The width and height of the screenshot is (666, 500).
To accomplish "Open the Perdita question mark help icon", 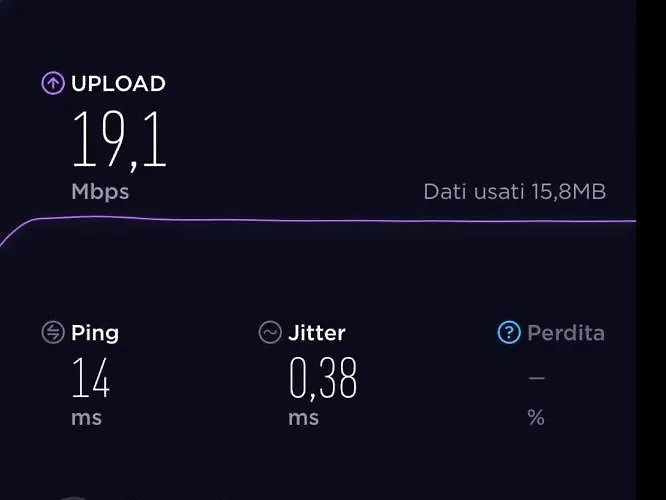I will coord(509,332).
